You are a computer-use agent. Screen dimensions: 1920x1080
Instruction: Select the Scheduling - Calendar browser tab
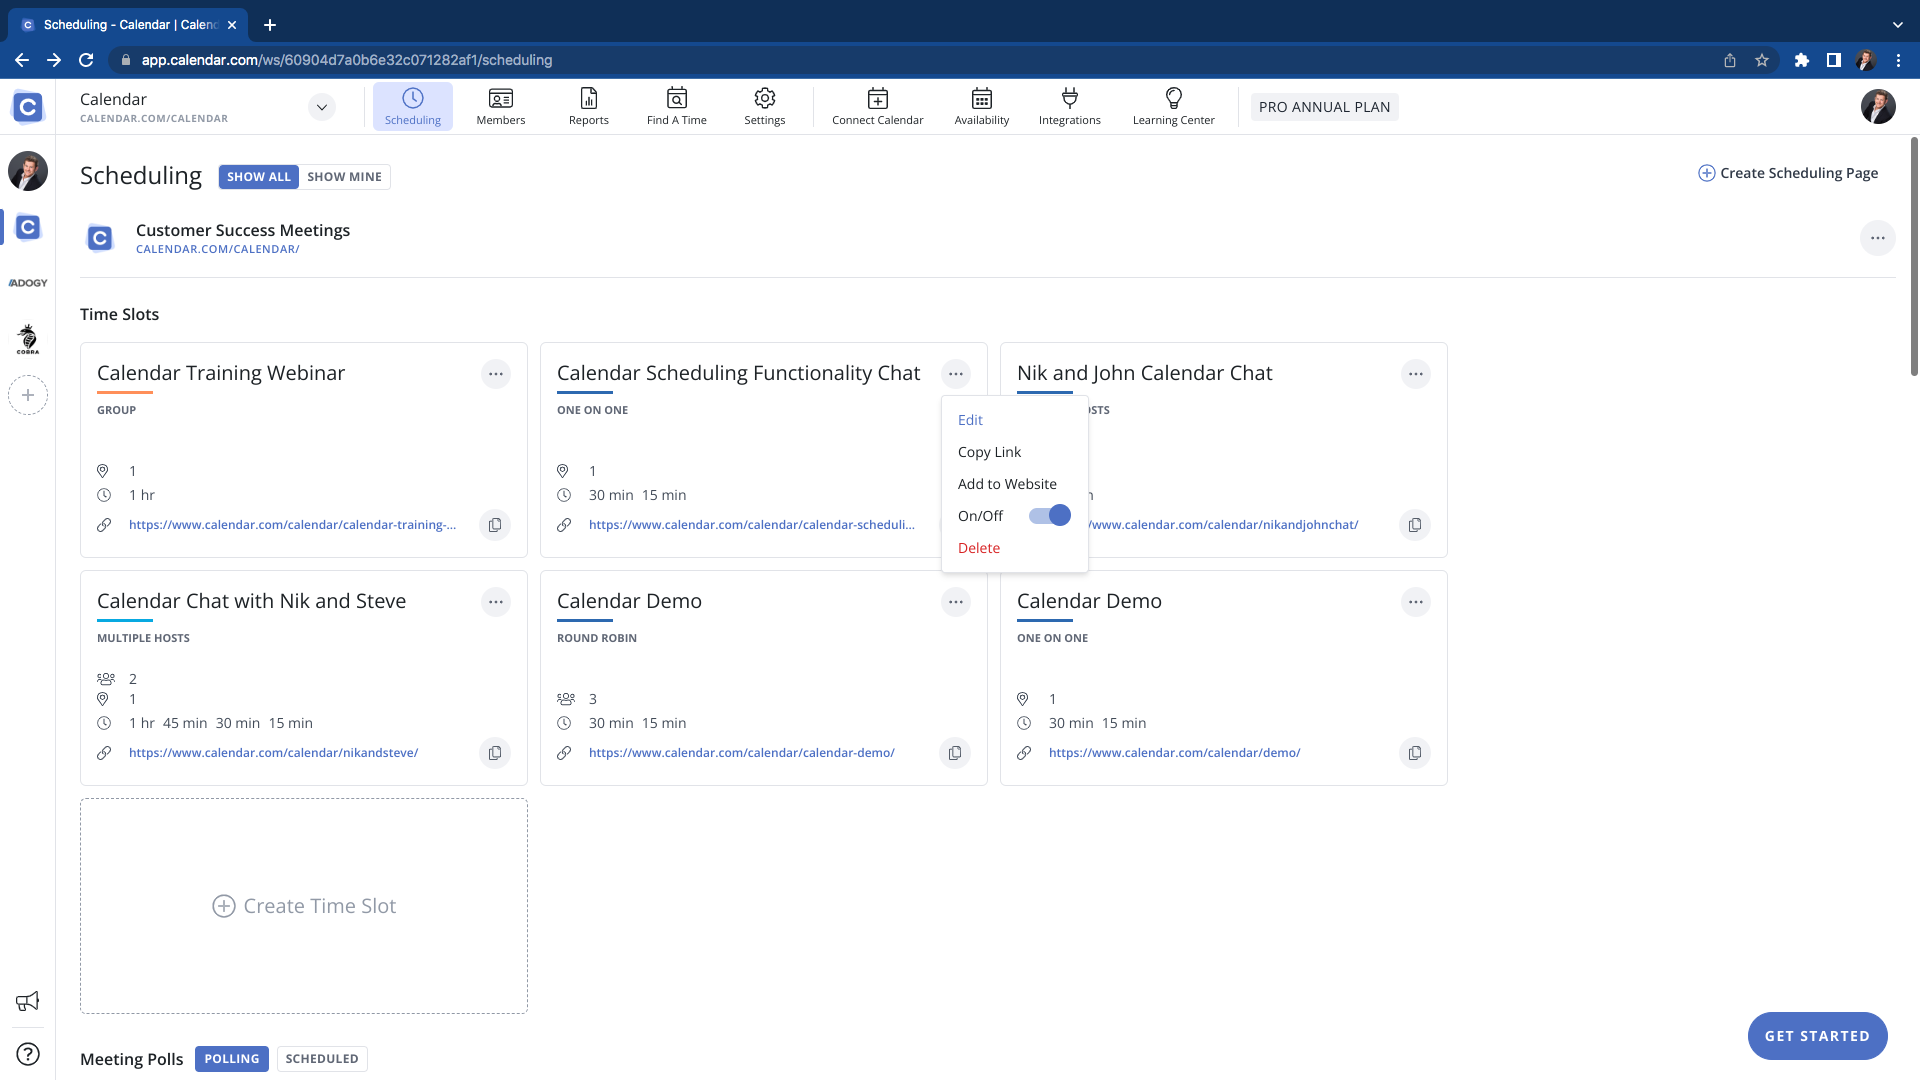128,25
